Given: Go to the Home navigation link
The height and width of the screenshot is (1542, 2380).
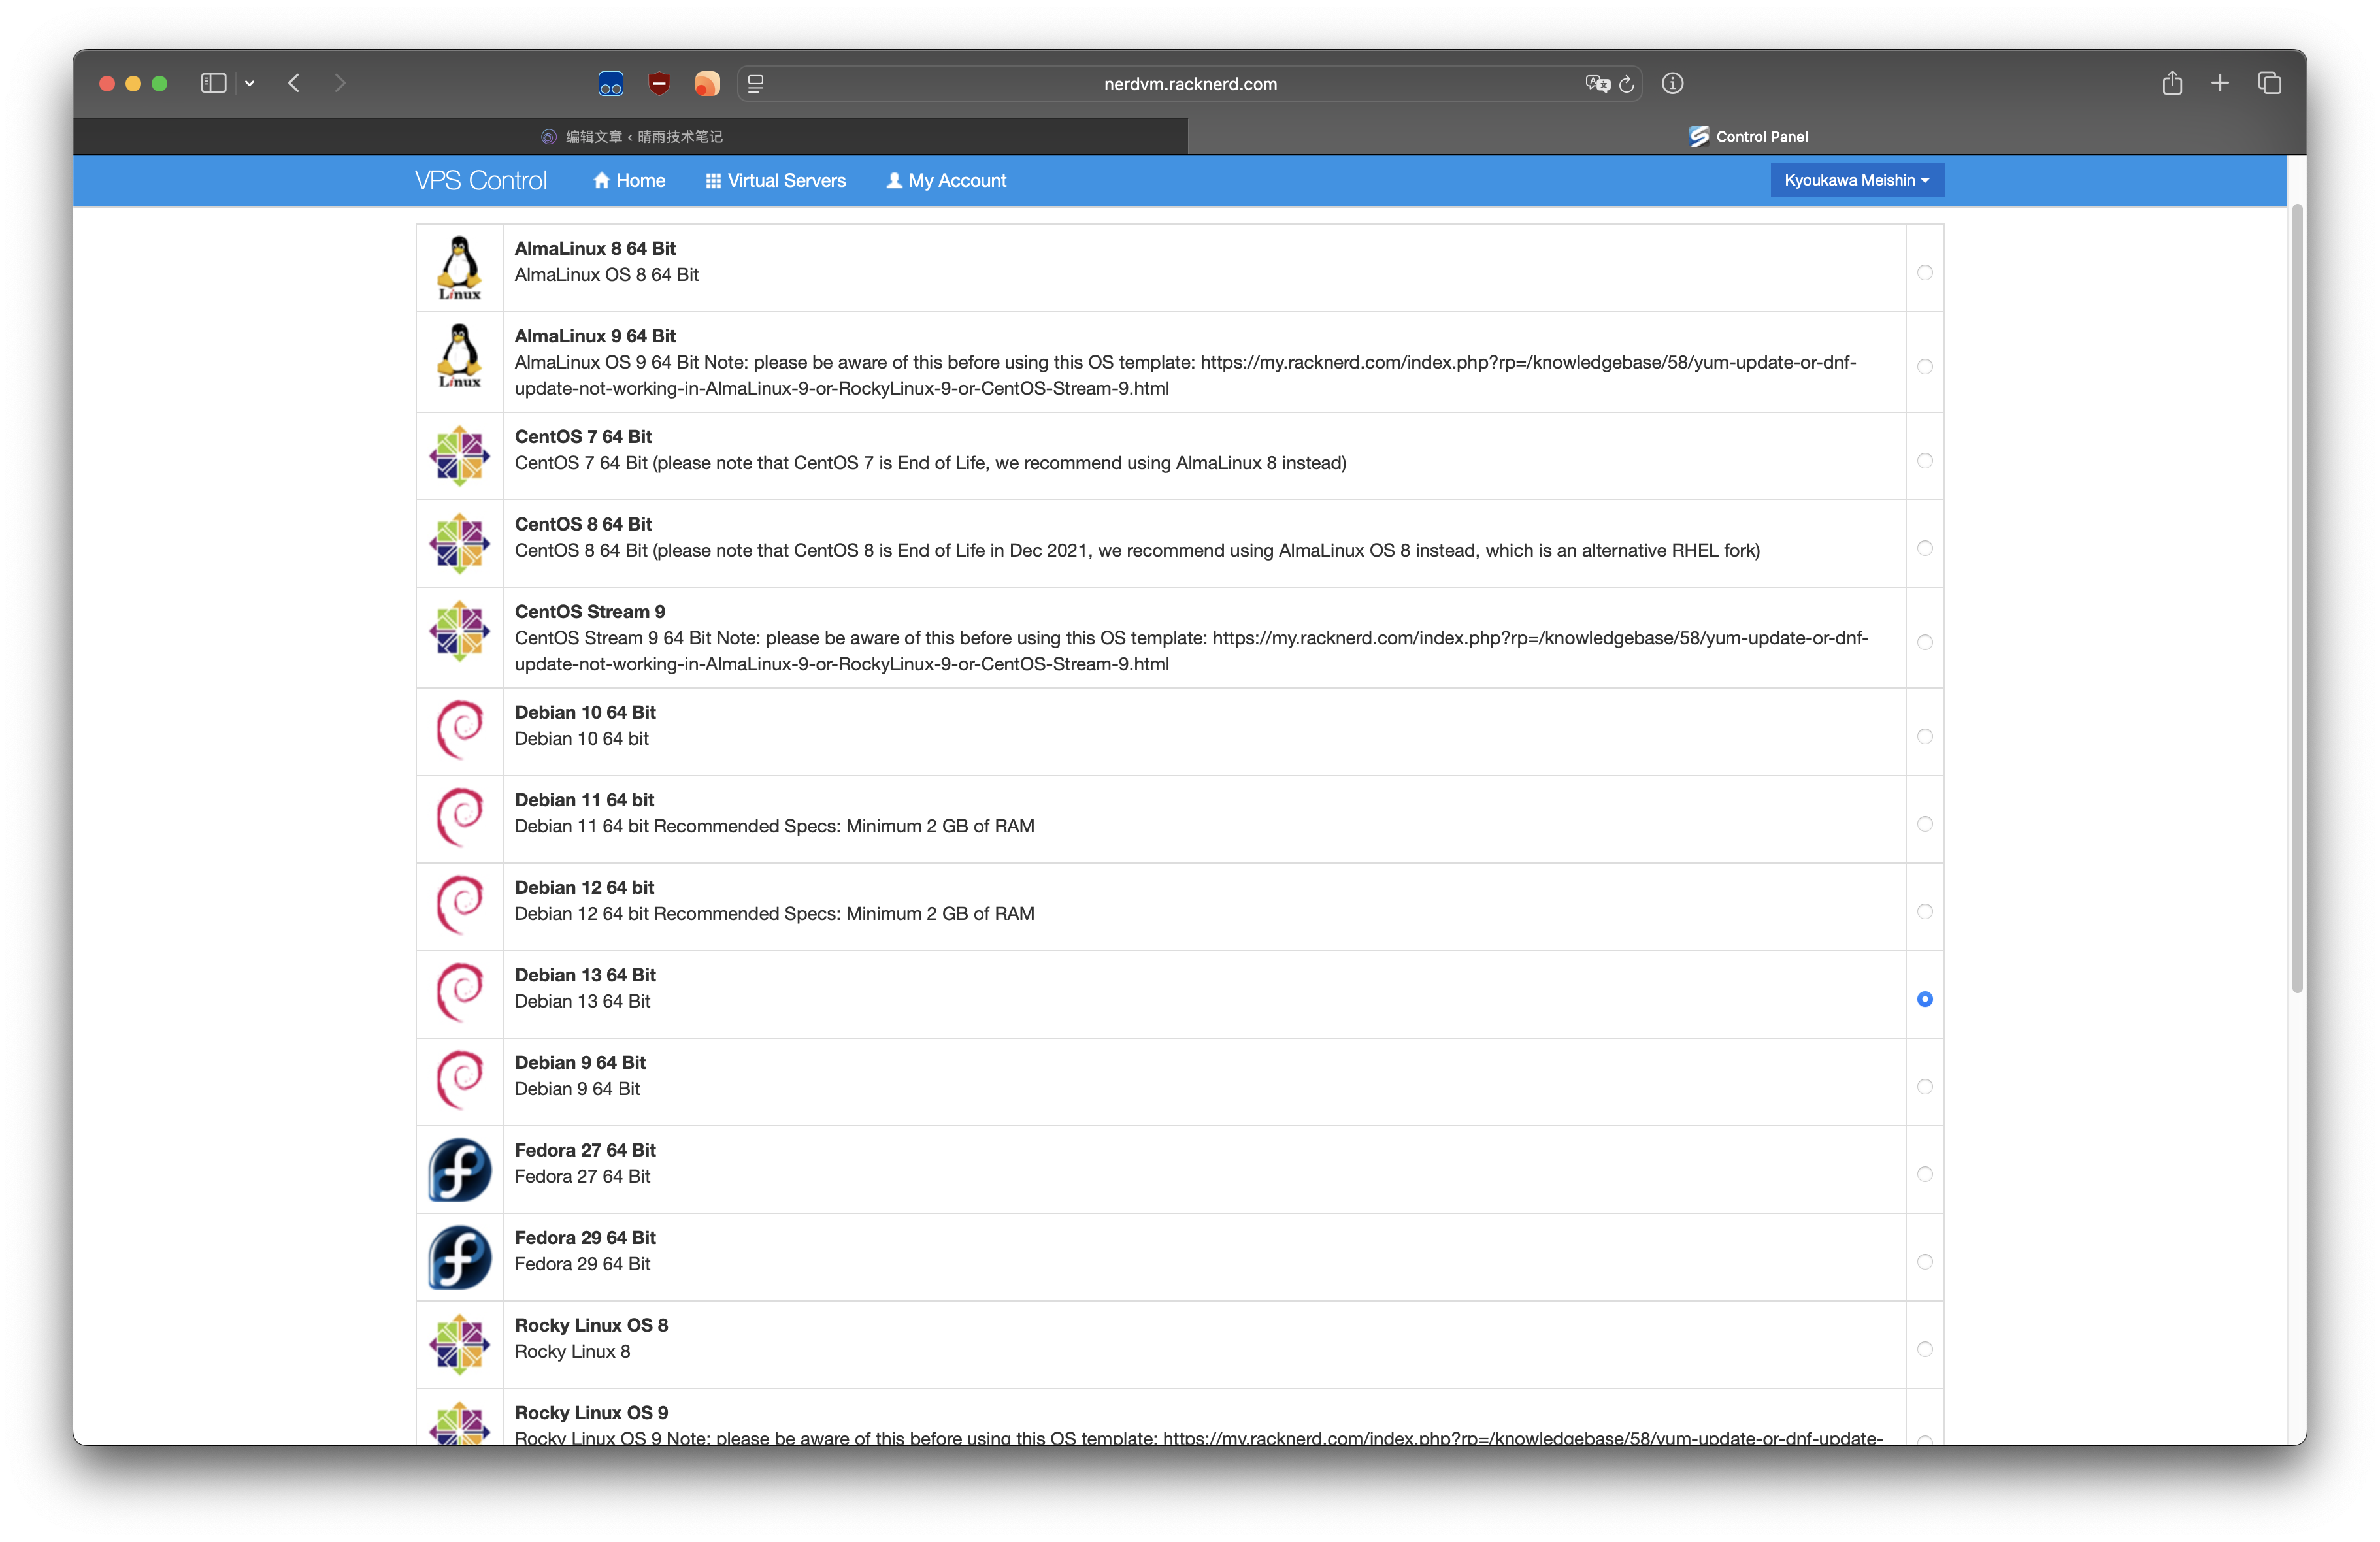Looking at the screenshot, I should (x=629, y=181).
